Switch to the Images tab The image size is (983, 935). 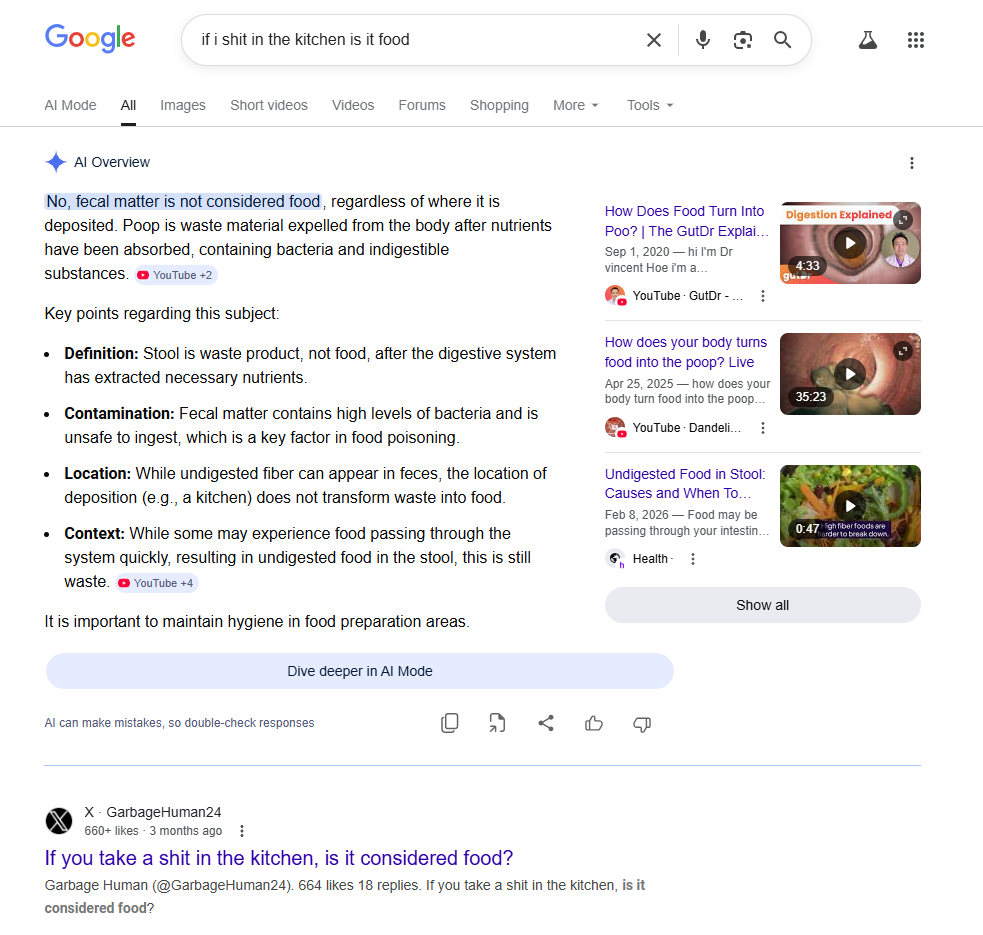pyautogui.click(x=182, y=105)
